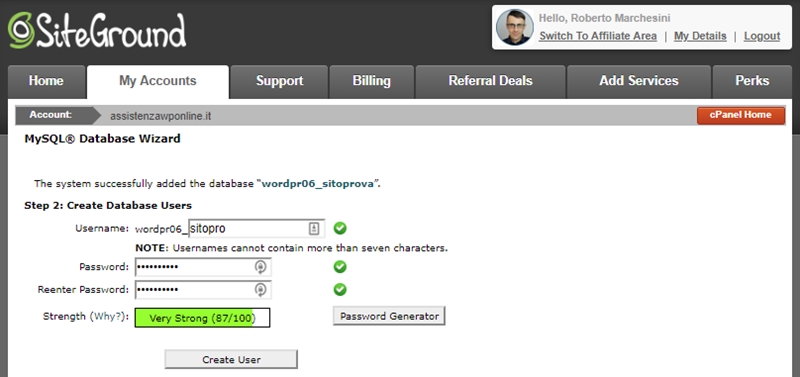Click the Hello, Roberto Marchesini greeting

click(x=605, y=18)
